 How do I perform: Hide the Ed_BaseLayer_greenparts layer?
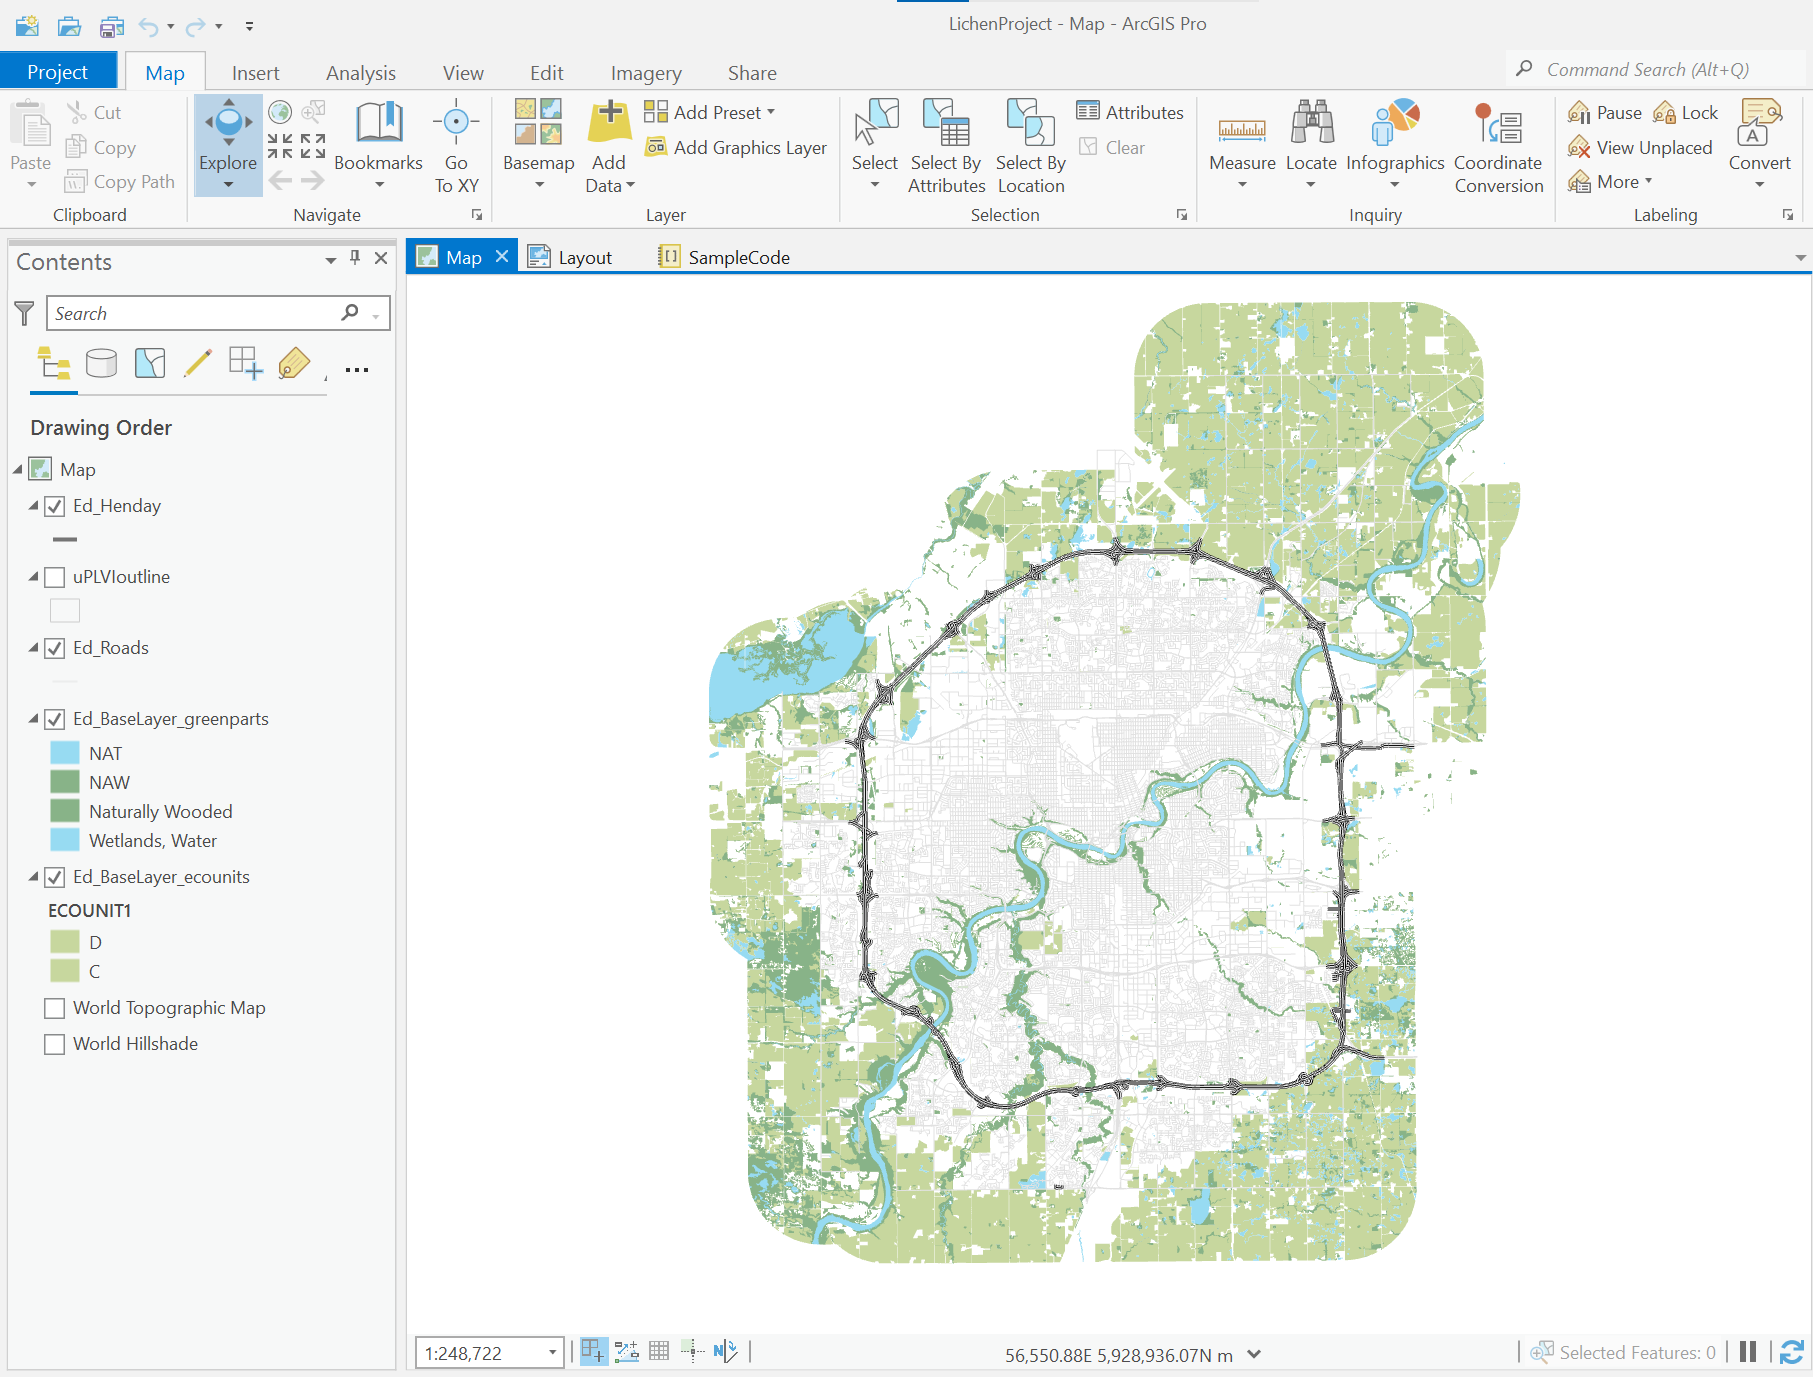[55, 719]
